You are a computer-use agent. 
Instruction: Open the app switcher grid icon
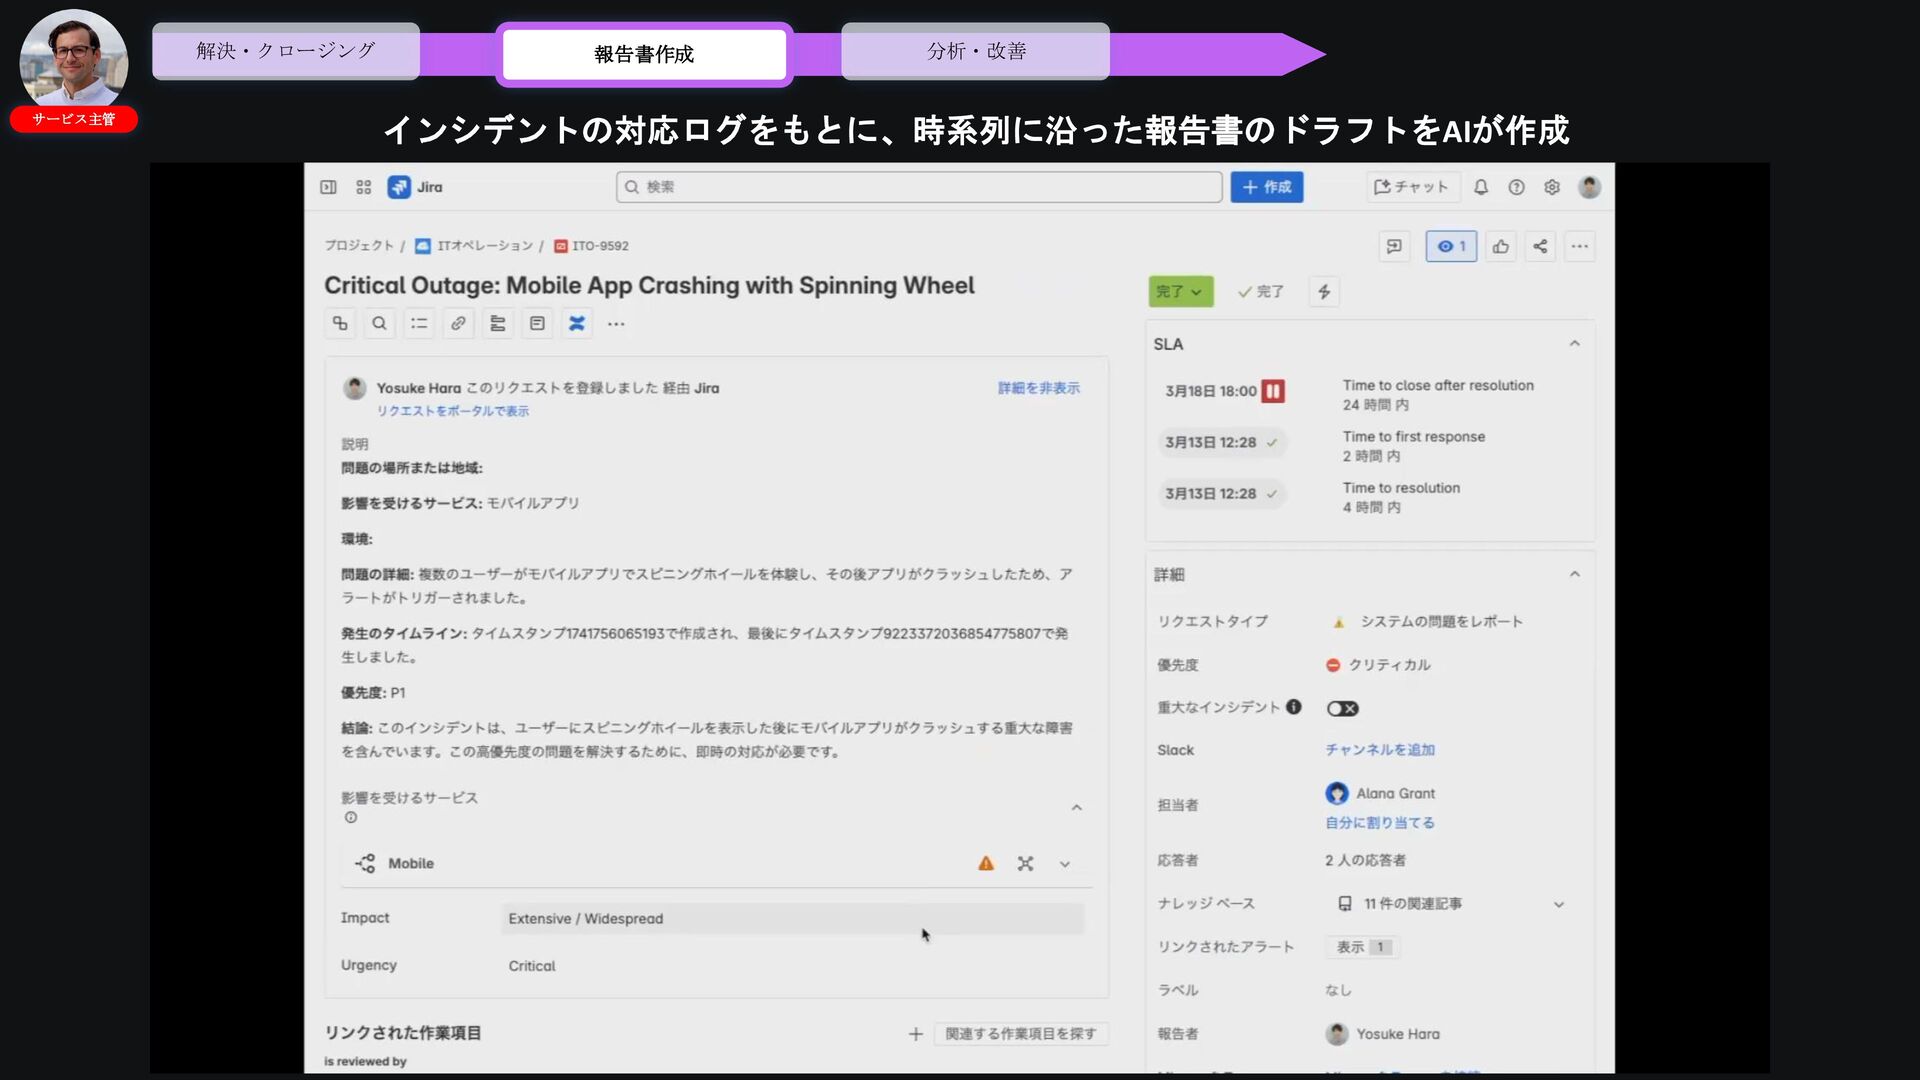(364, 187)
